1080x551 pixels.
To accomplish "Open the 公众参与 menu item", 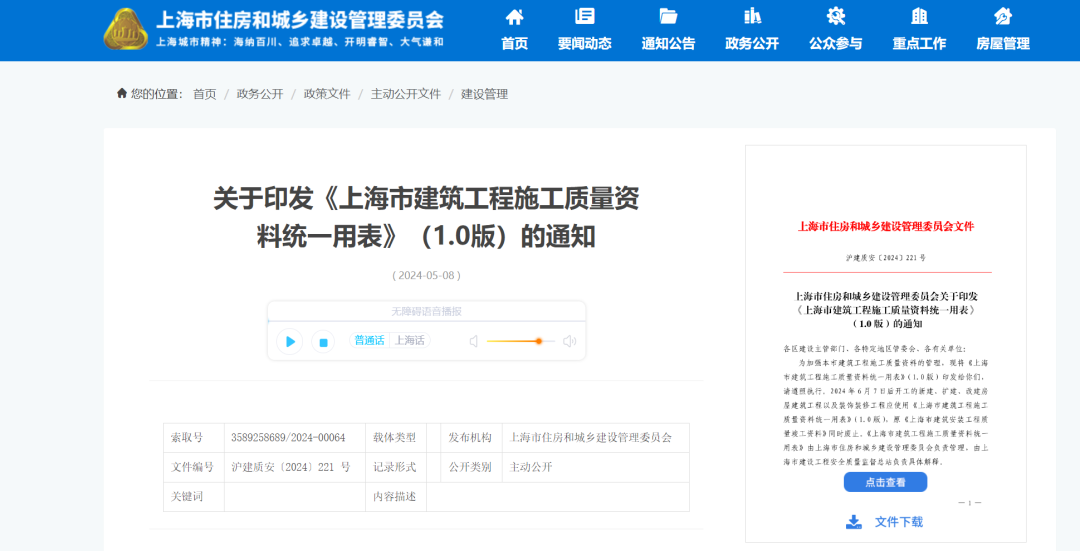I will pos(835,43).
